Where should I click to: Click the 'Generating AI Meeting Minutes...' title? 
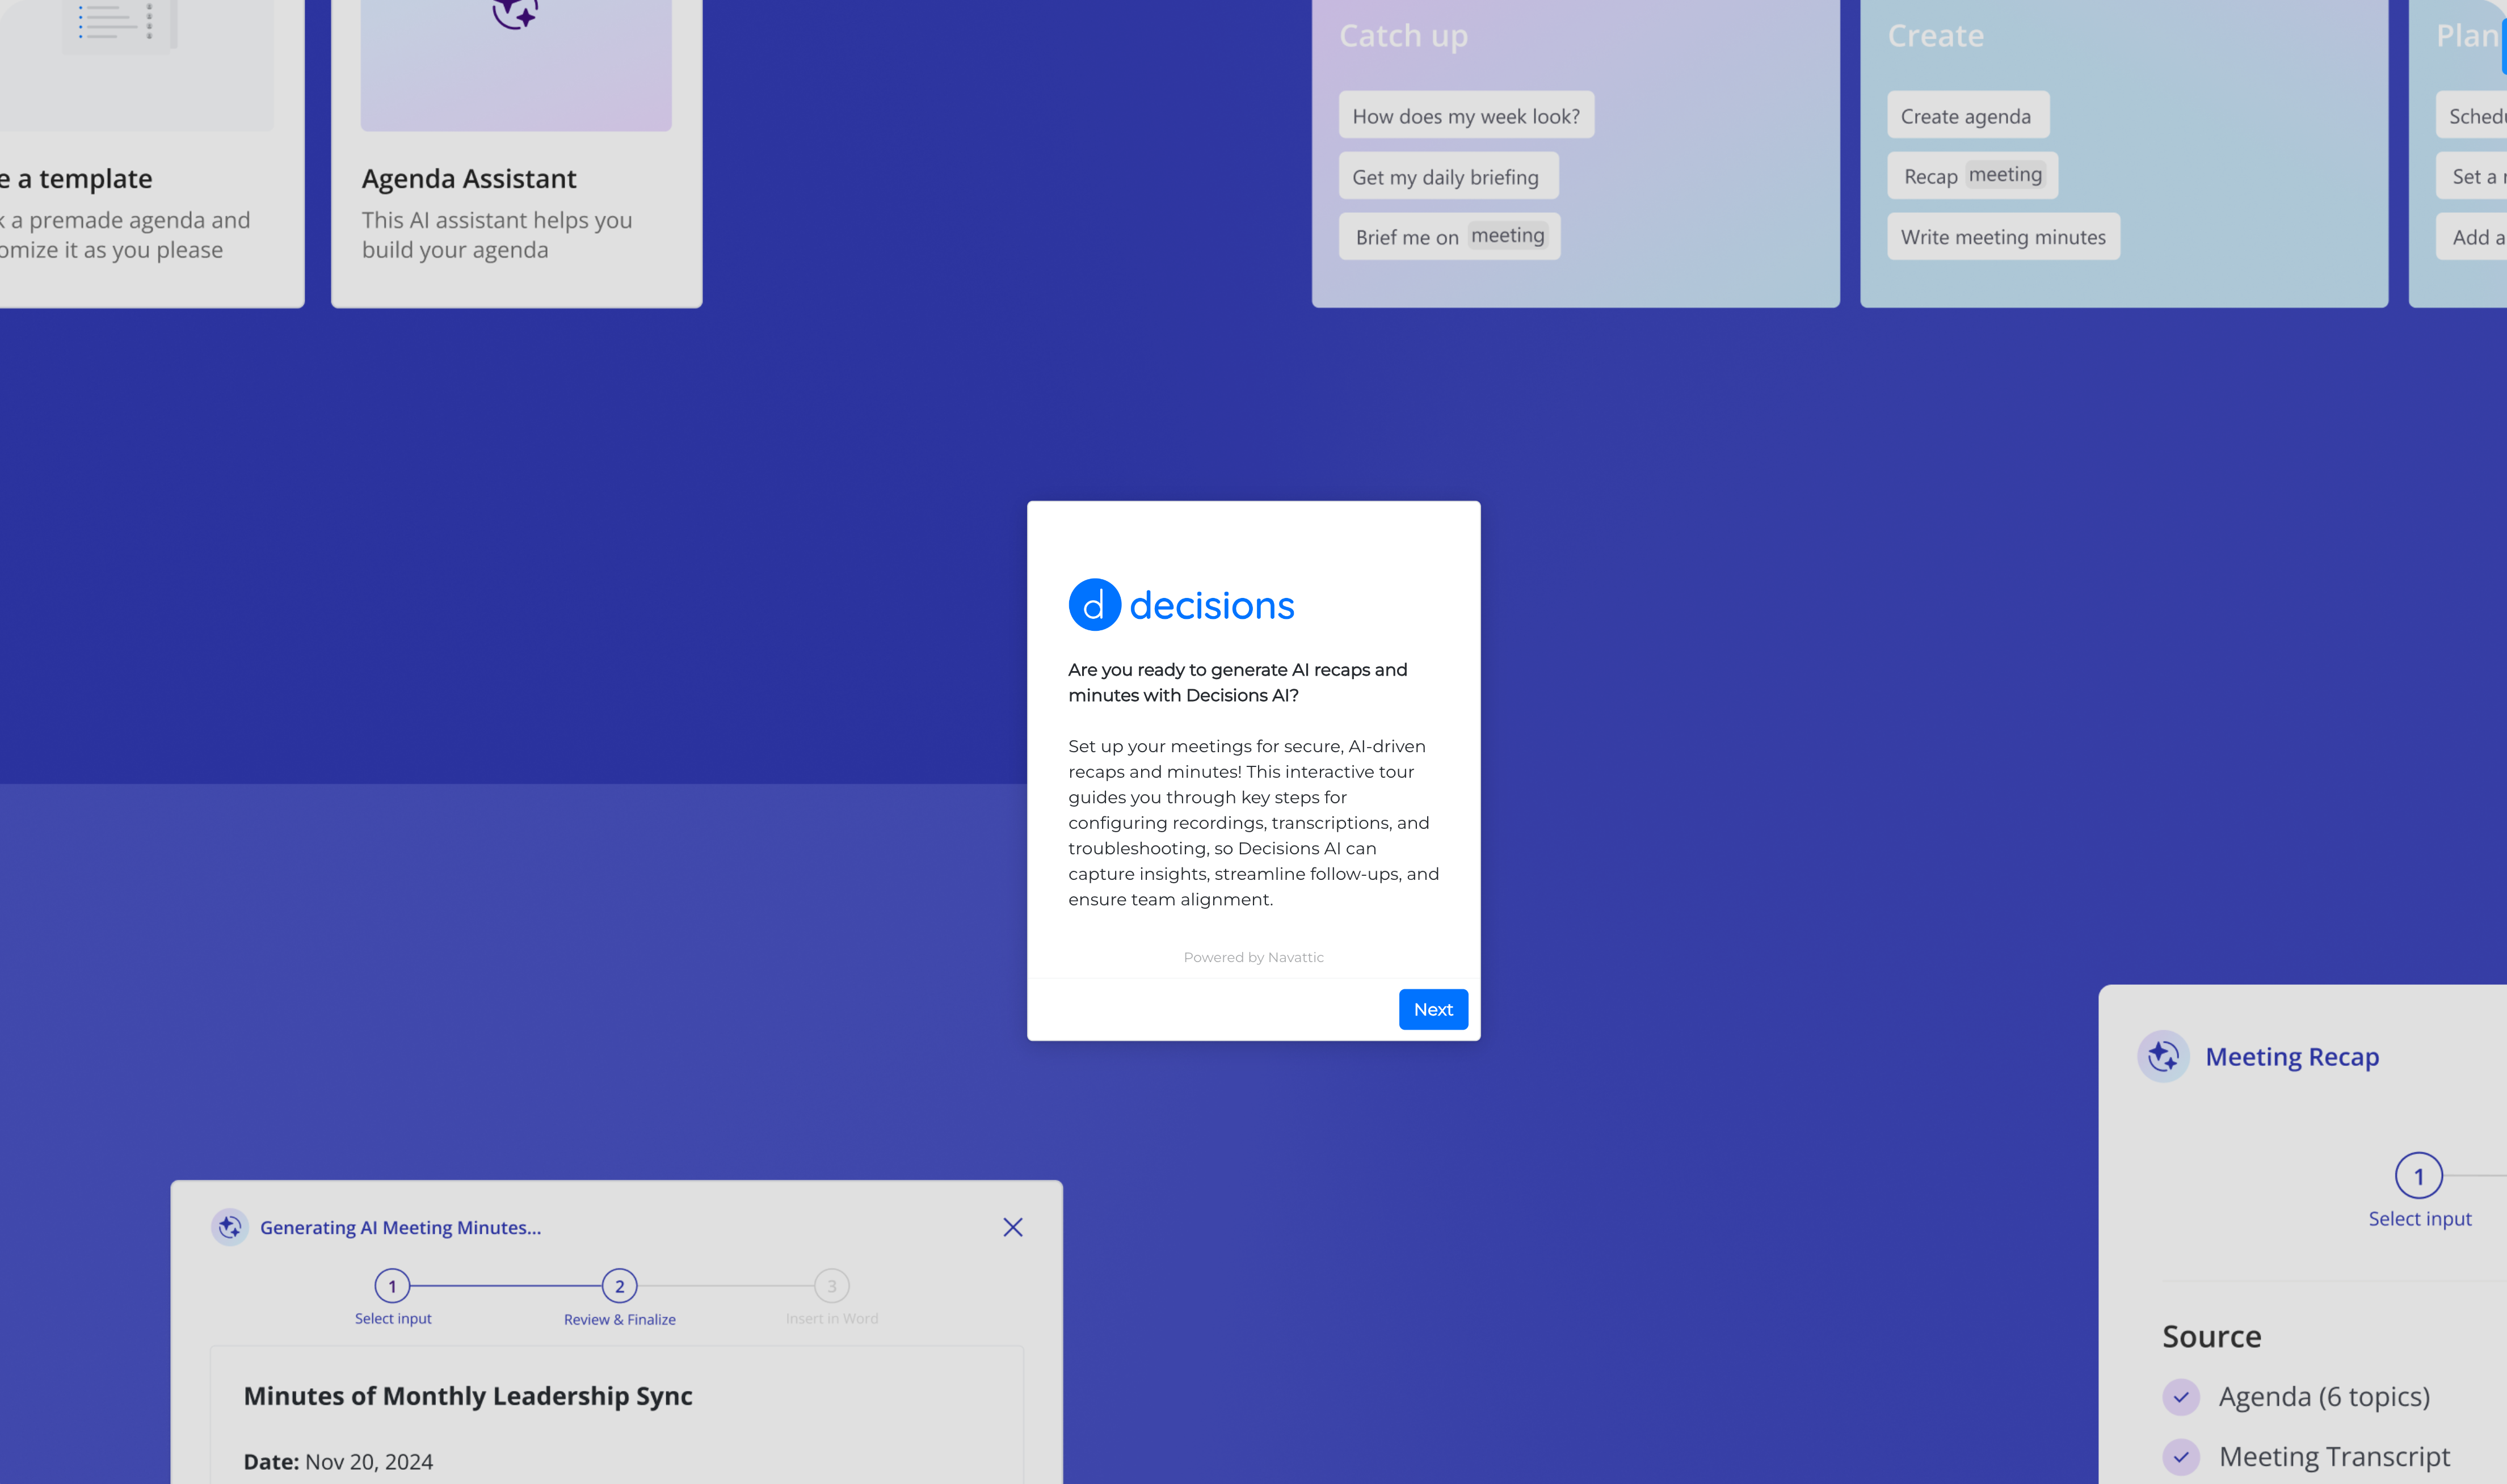tap(400, 1228)
